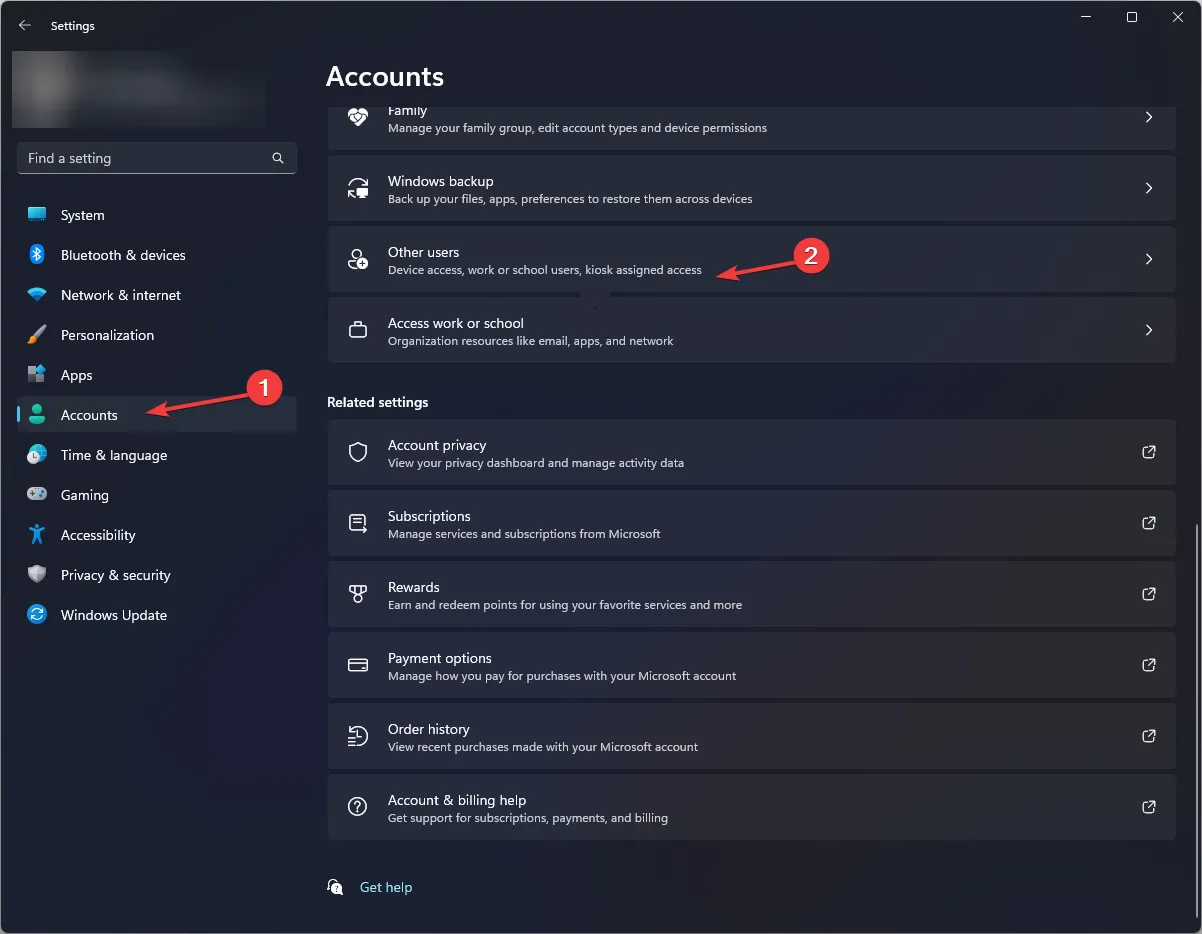The image size is (1202, 934).
Task: Click Account privacy title text
Action: click(x=437, y=445)
